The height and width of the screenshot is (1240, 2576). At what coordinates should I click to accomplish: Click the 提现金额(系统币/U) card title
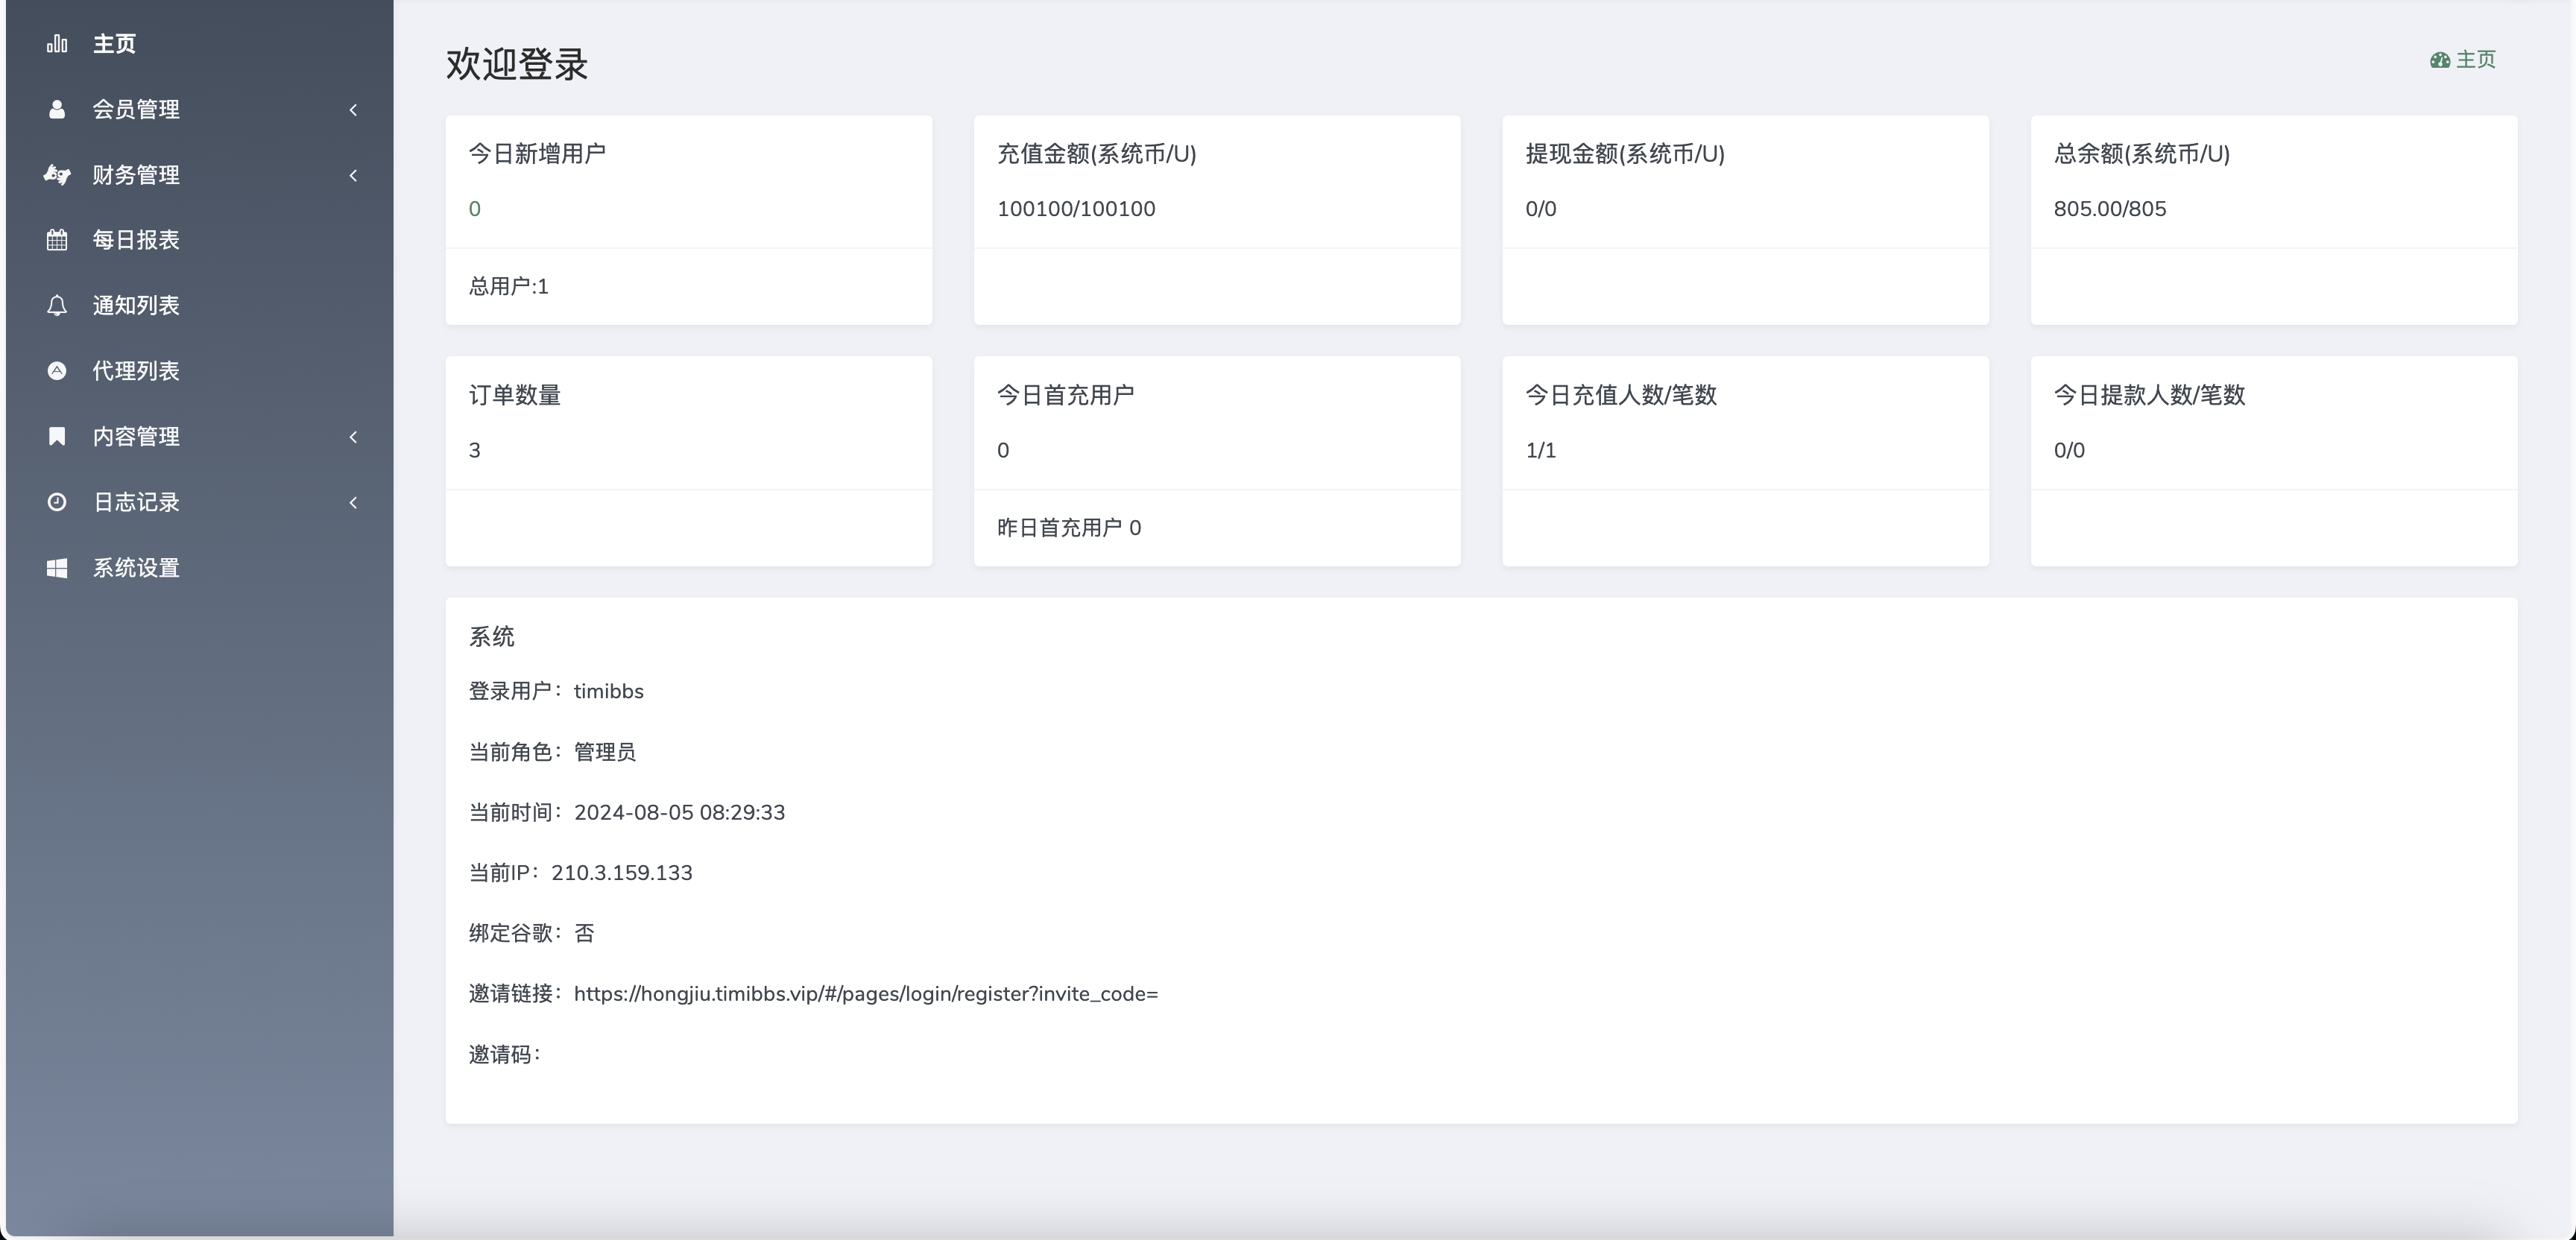point(1624,154)
